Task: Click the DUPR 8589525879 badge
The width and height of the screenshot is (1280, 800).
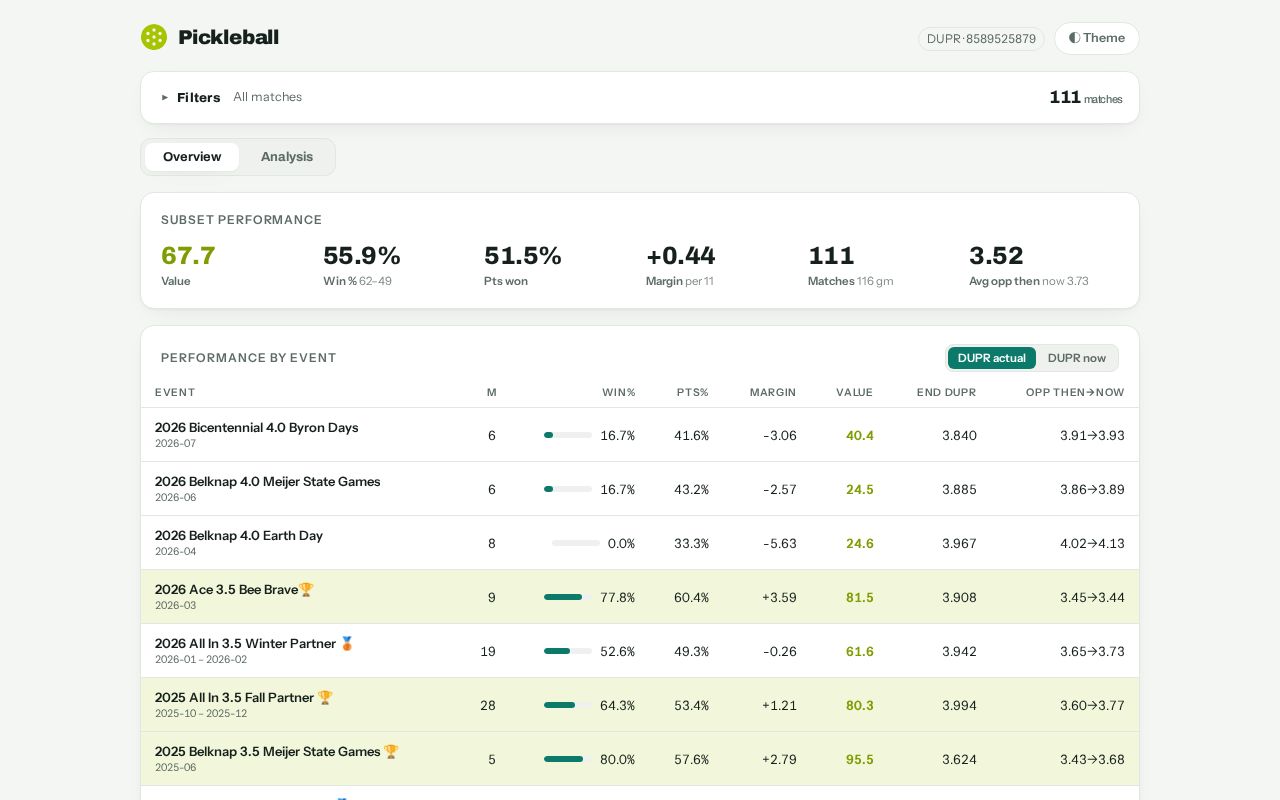Action: click(981, 39)
